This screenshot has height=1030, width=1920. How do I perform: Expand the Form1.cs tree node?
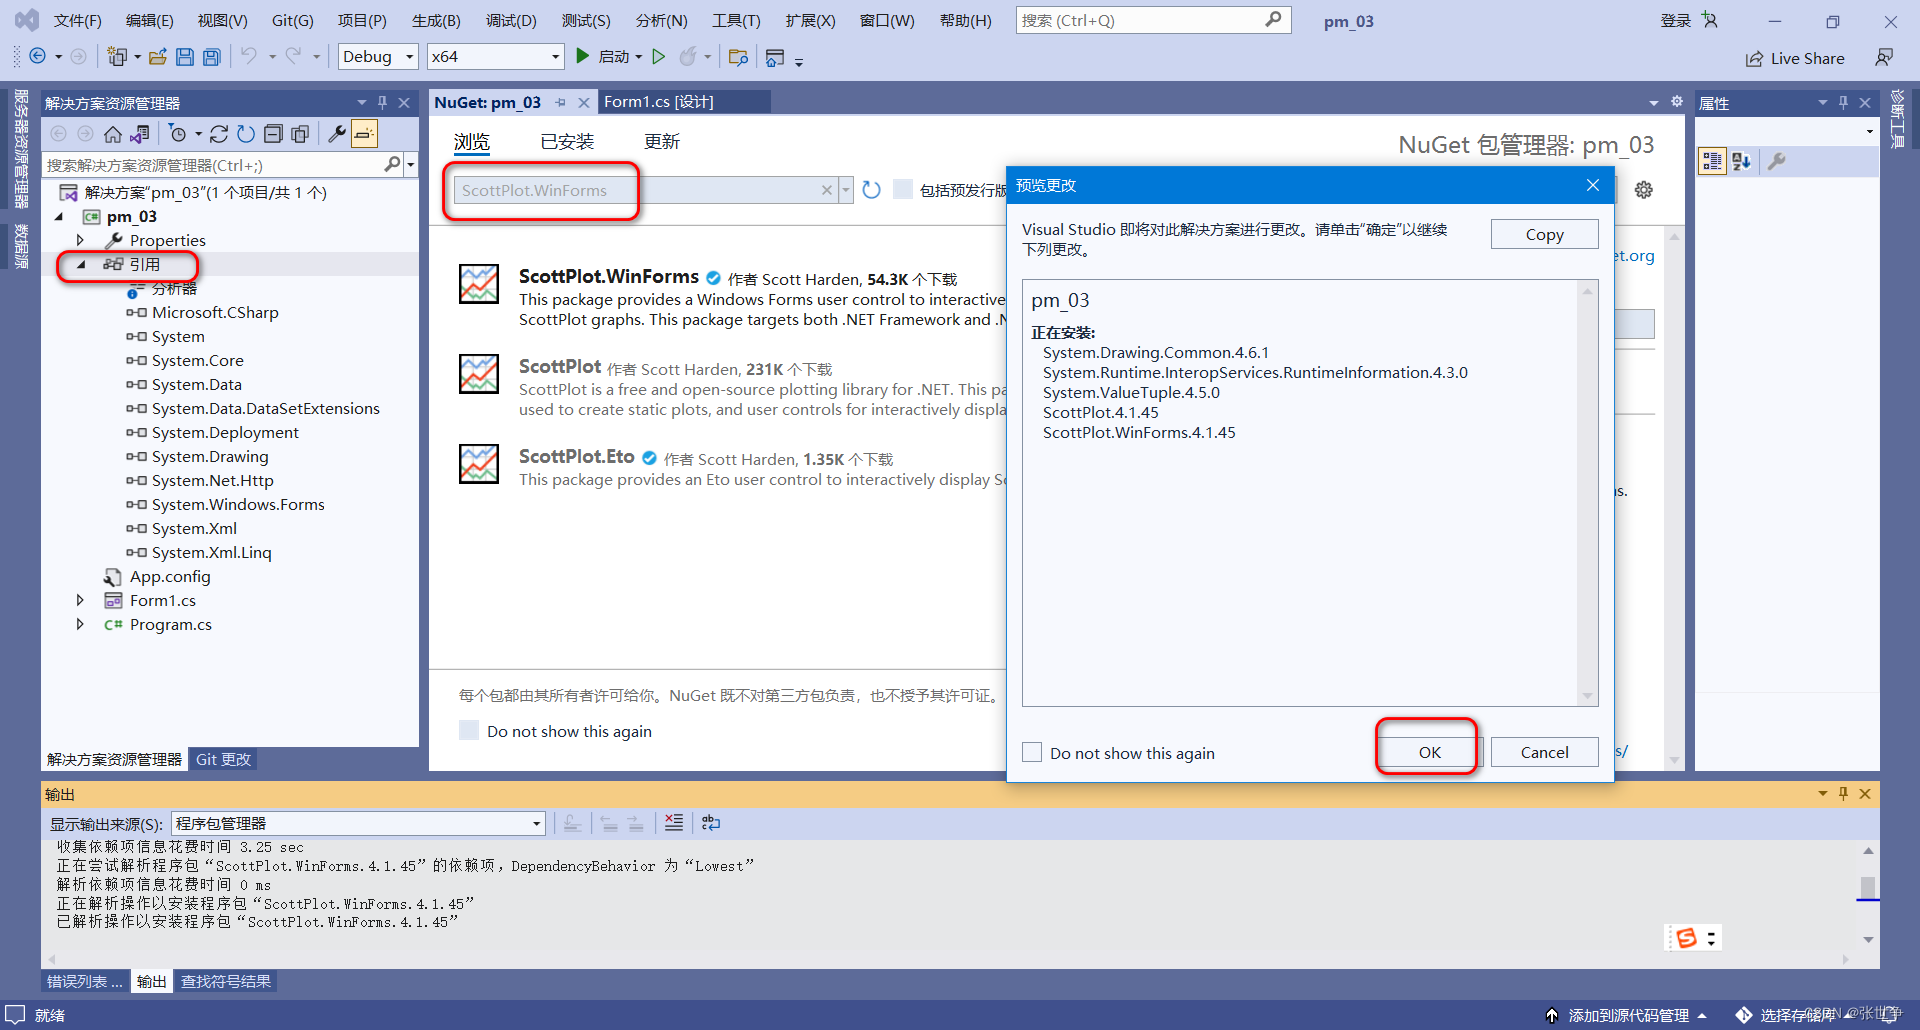click(x=80, y=600)
